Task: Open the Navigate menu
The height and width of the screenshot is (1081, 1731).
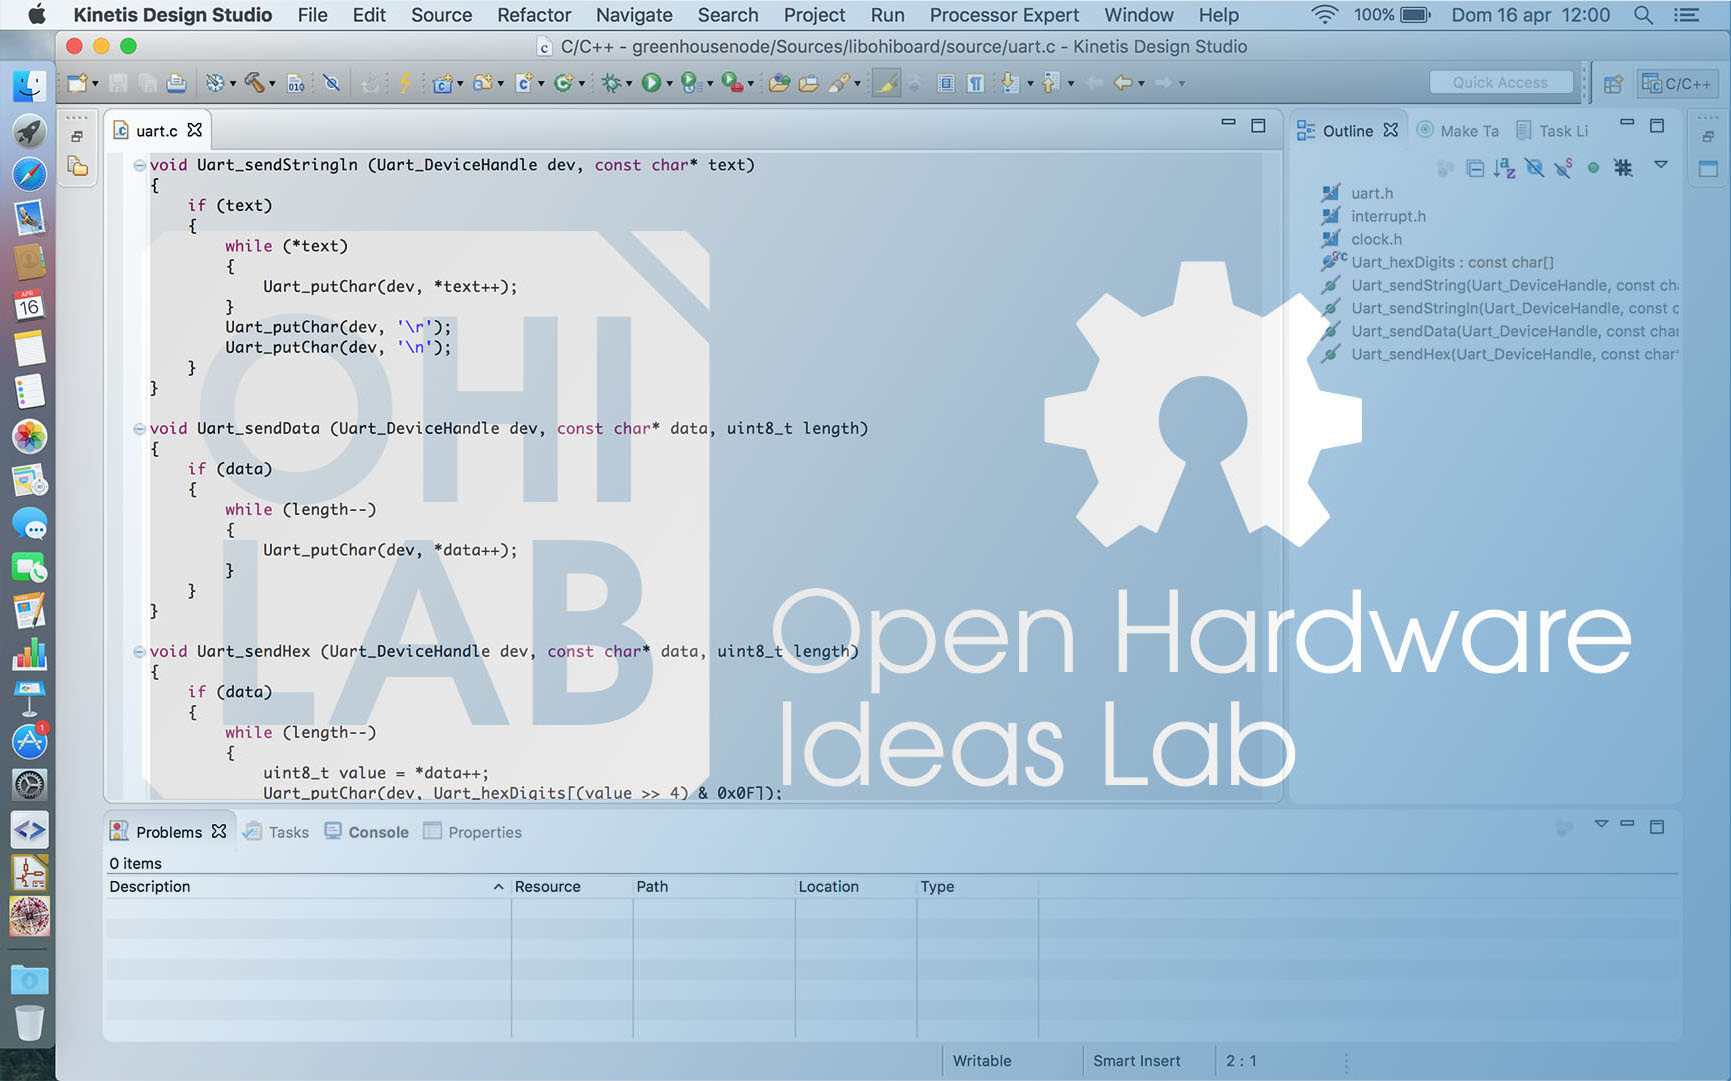Action: (x=634, y=15)
